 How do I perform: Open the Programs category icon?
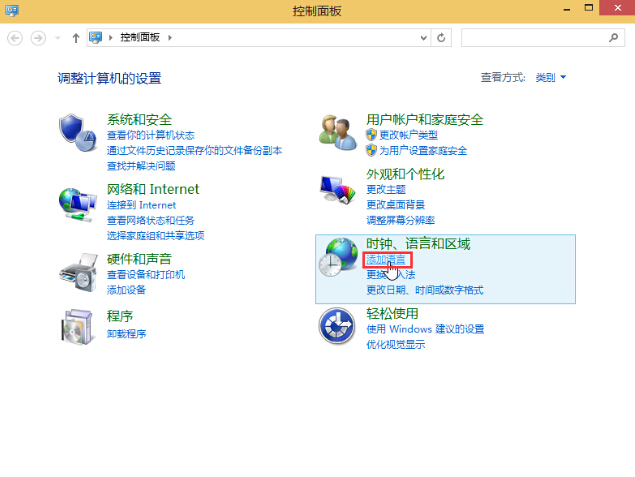pos(77,325)
